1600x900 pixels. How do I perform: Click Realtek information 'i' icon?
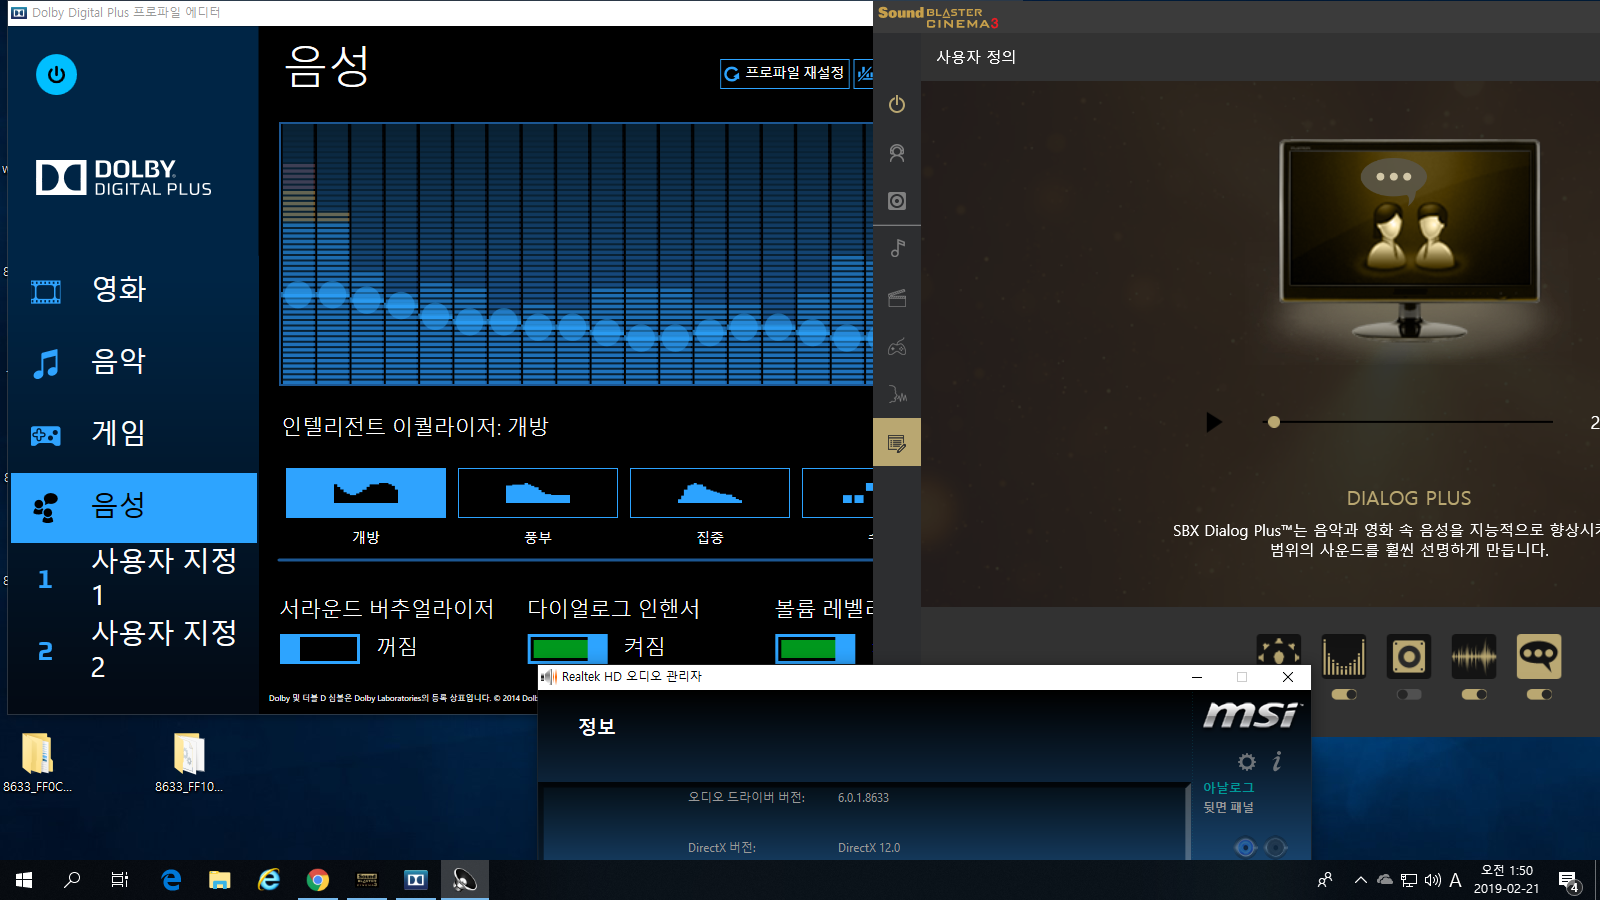click(x=1277, y=762)
